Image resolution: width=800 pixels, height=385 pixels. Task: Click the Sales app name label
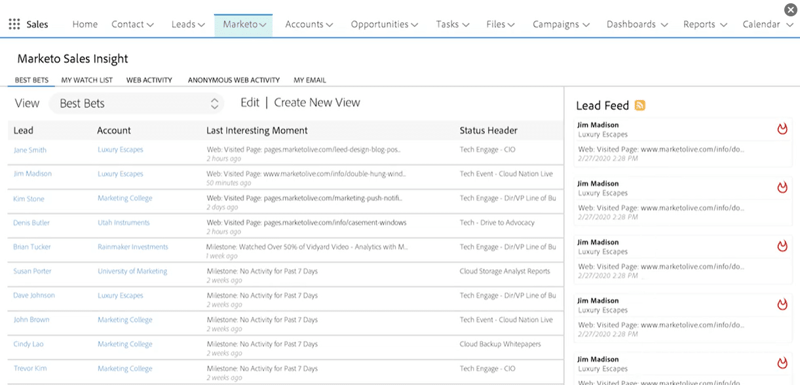coord(37,24)
